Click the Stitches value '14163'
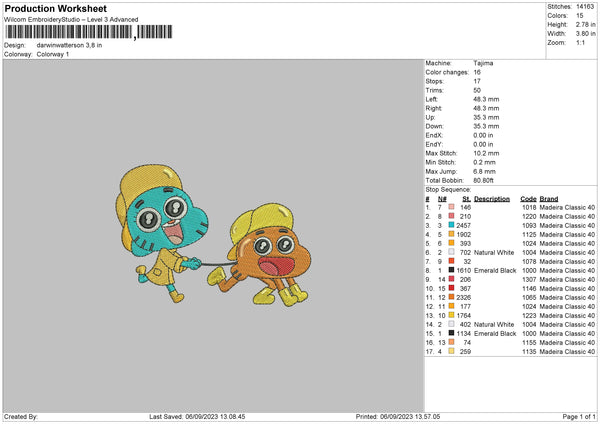This screenshot has height=424, width=600. coord(585,7)
